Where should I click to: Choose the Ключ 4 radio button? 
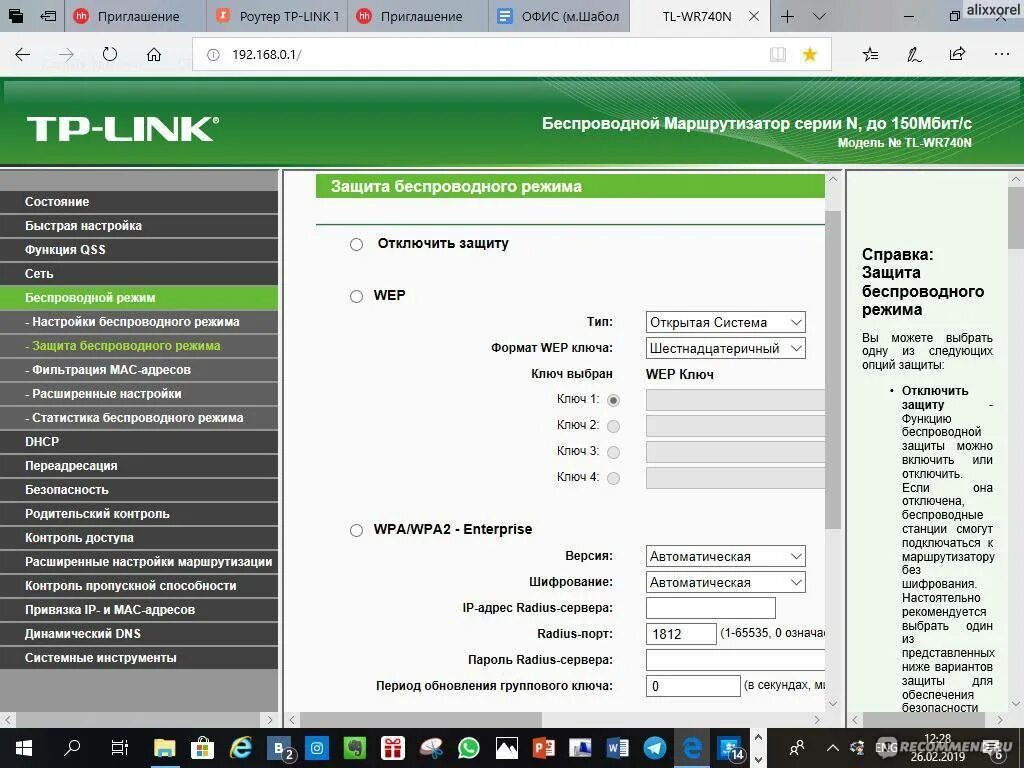click(613, 478)
